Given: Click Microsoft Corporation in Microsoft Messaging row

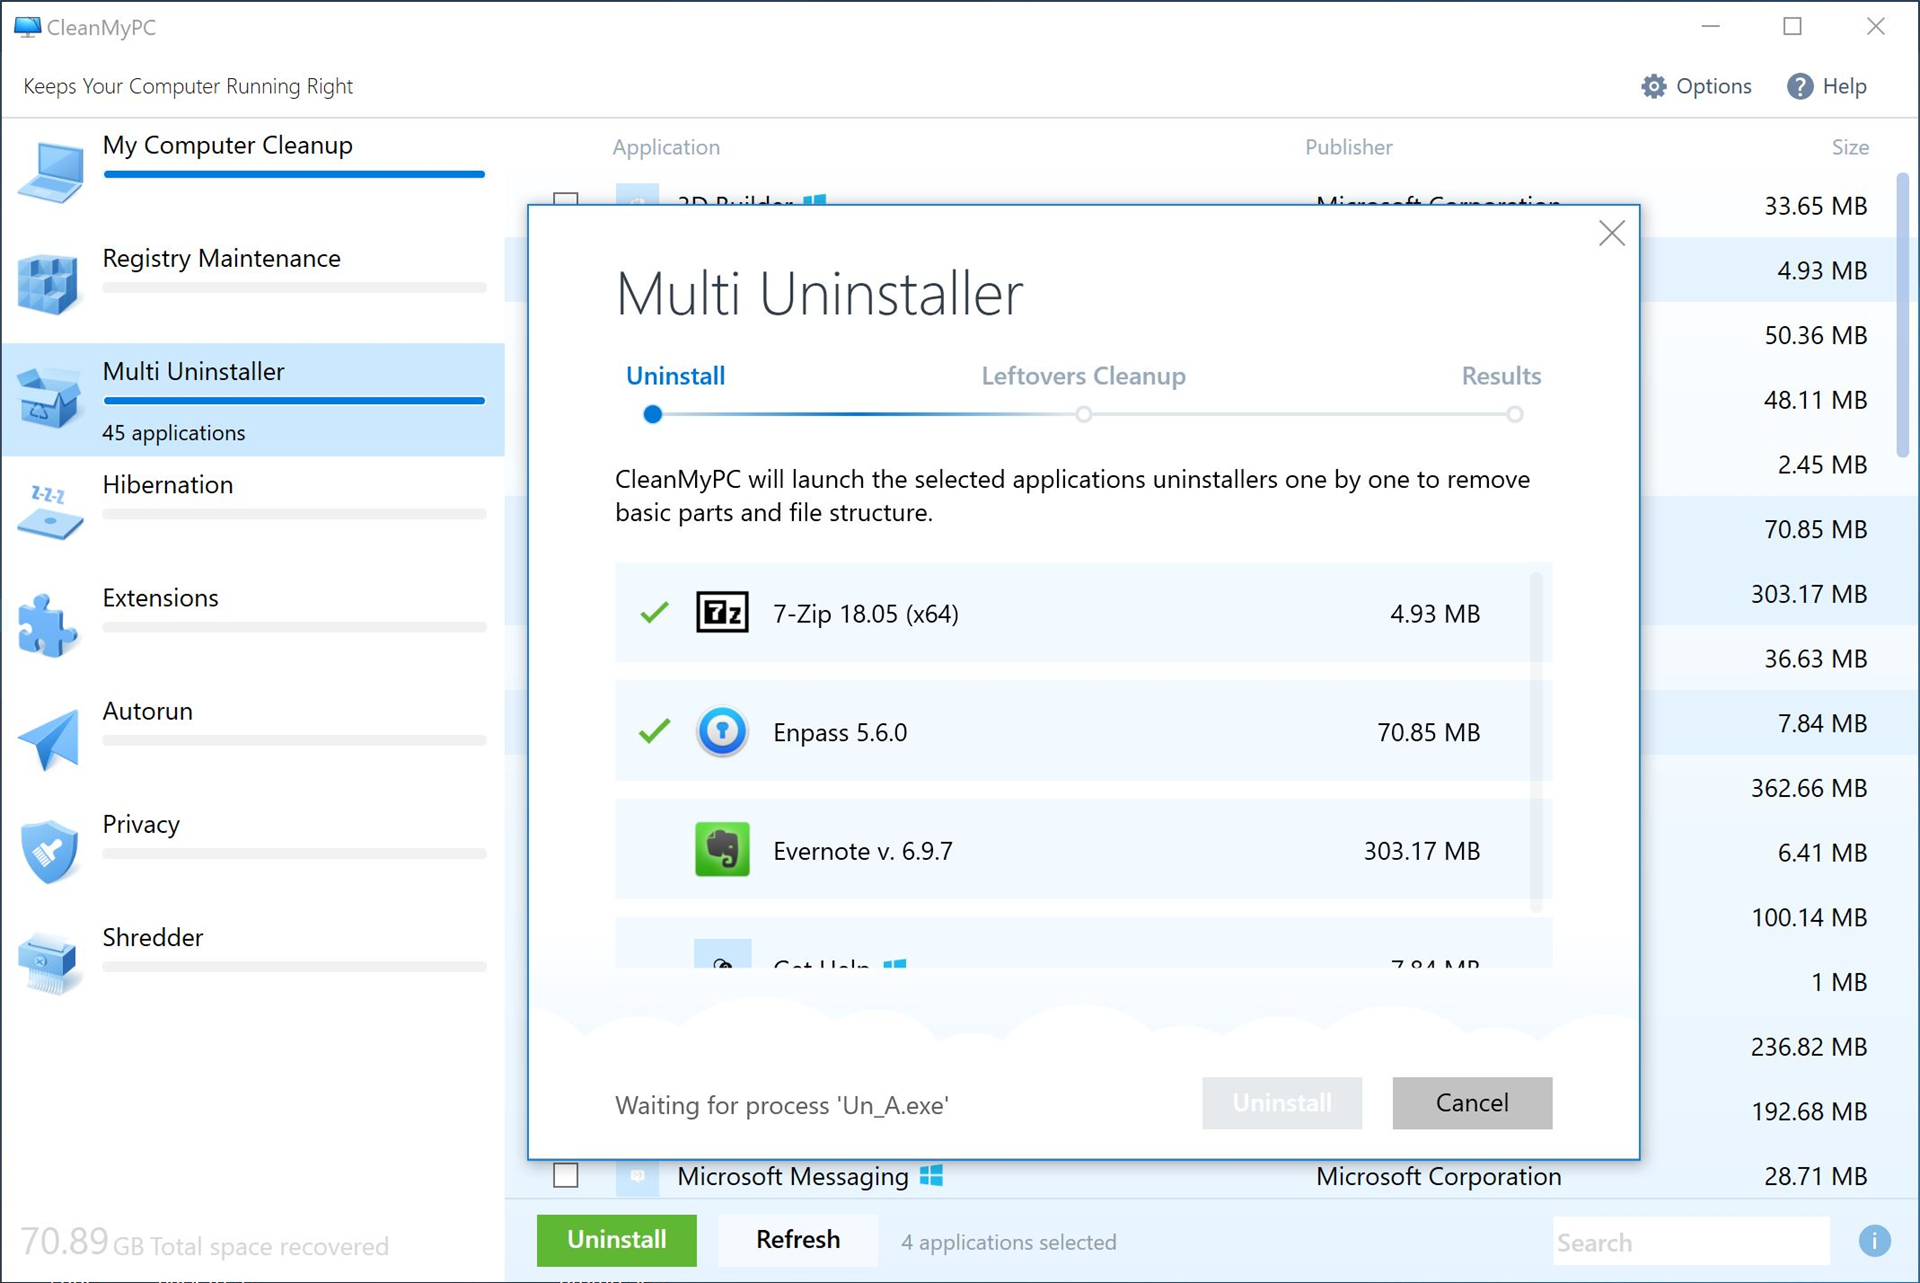Looking at the screenshot, I should click(1438, 1176).
